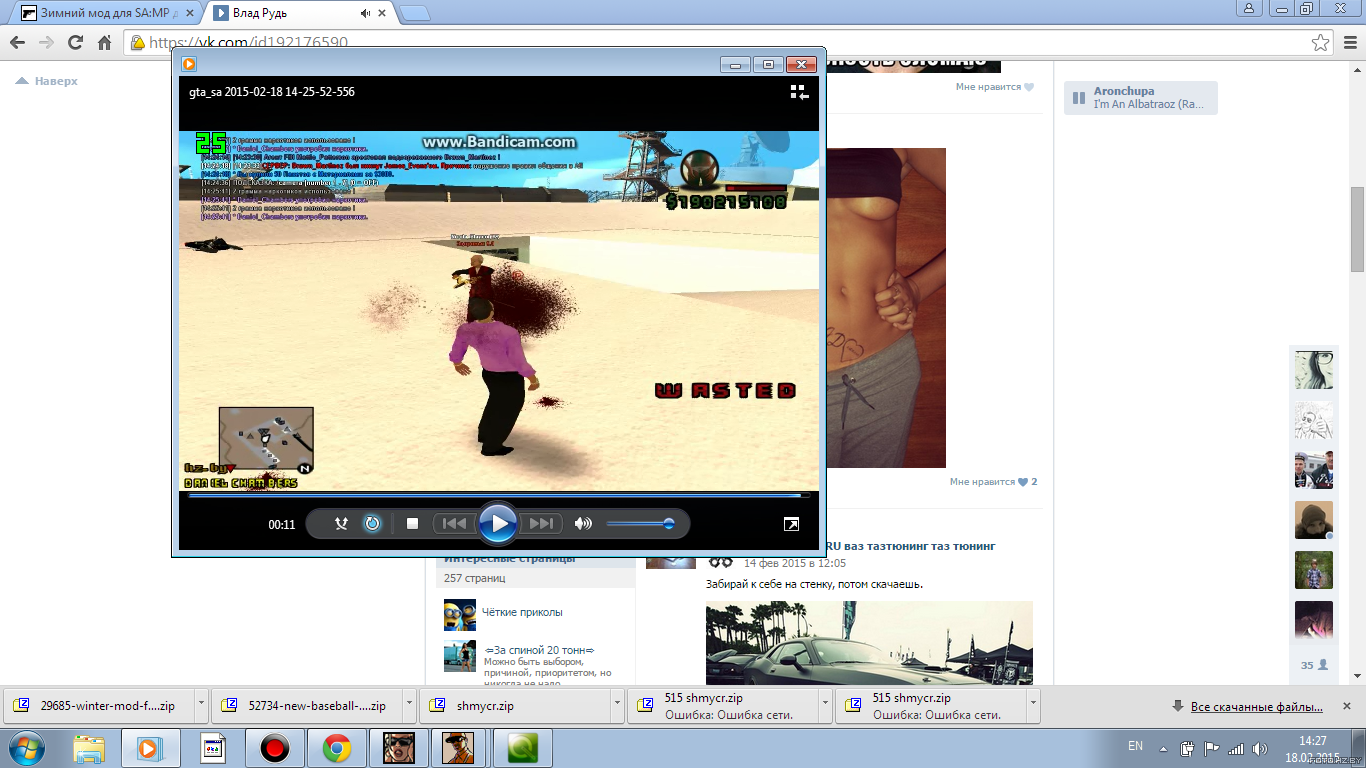Pause the Aronchupa track in VK
This screenshot has width=1366, height=768.
pos(1079,98)
